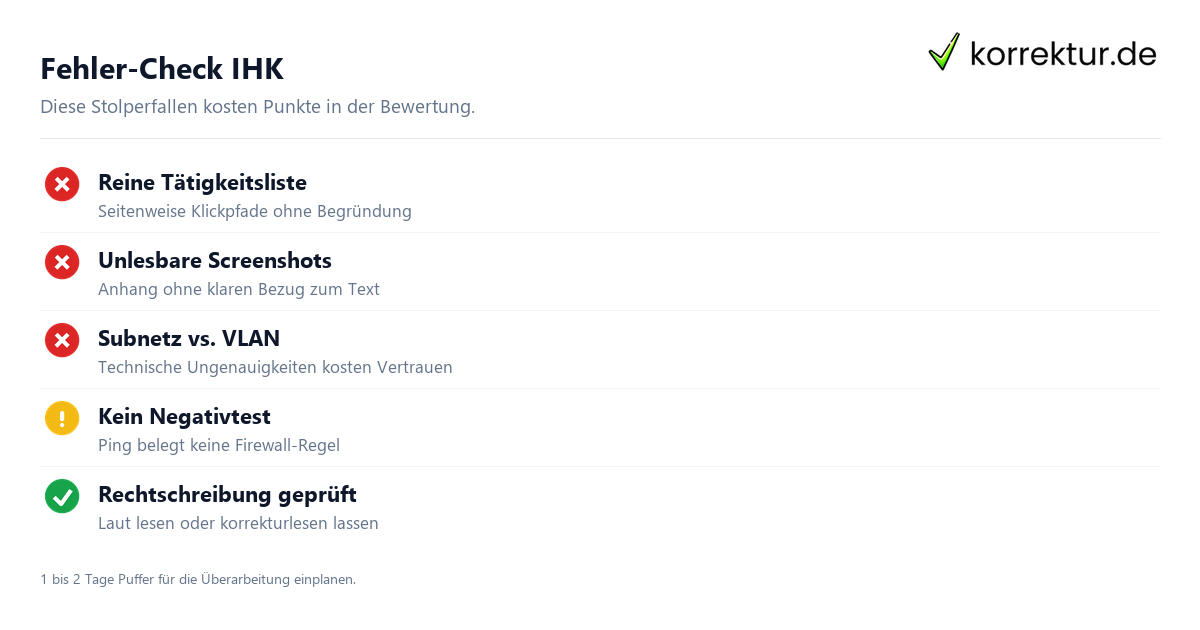This screenshot has width=1200, height=630.
Task: Click the red X icon beside Subnetz vs. VLAN
Action: click(x=62, y=340)
